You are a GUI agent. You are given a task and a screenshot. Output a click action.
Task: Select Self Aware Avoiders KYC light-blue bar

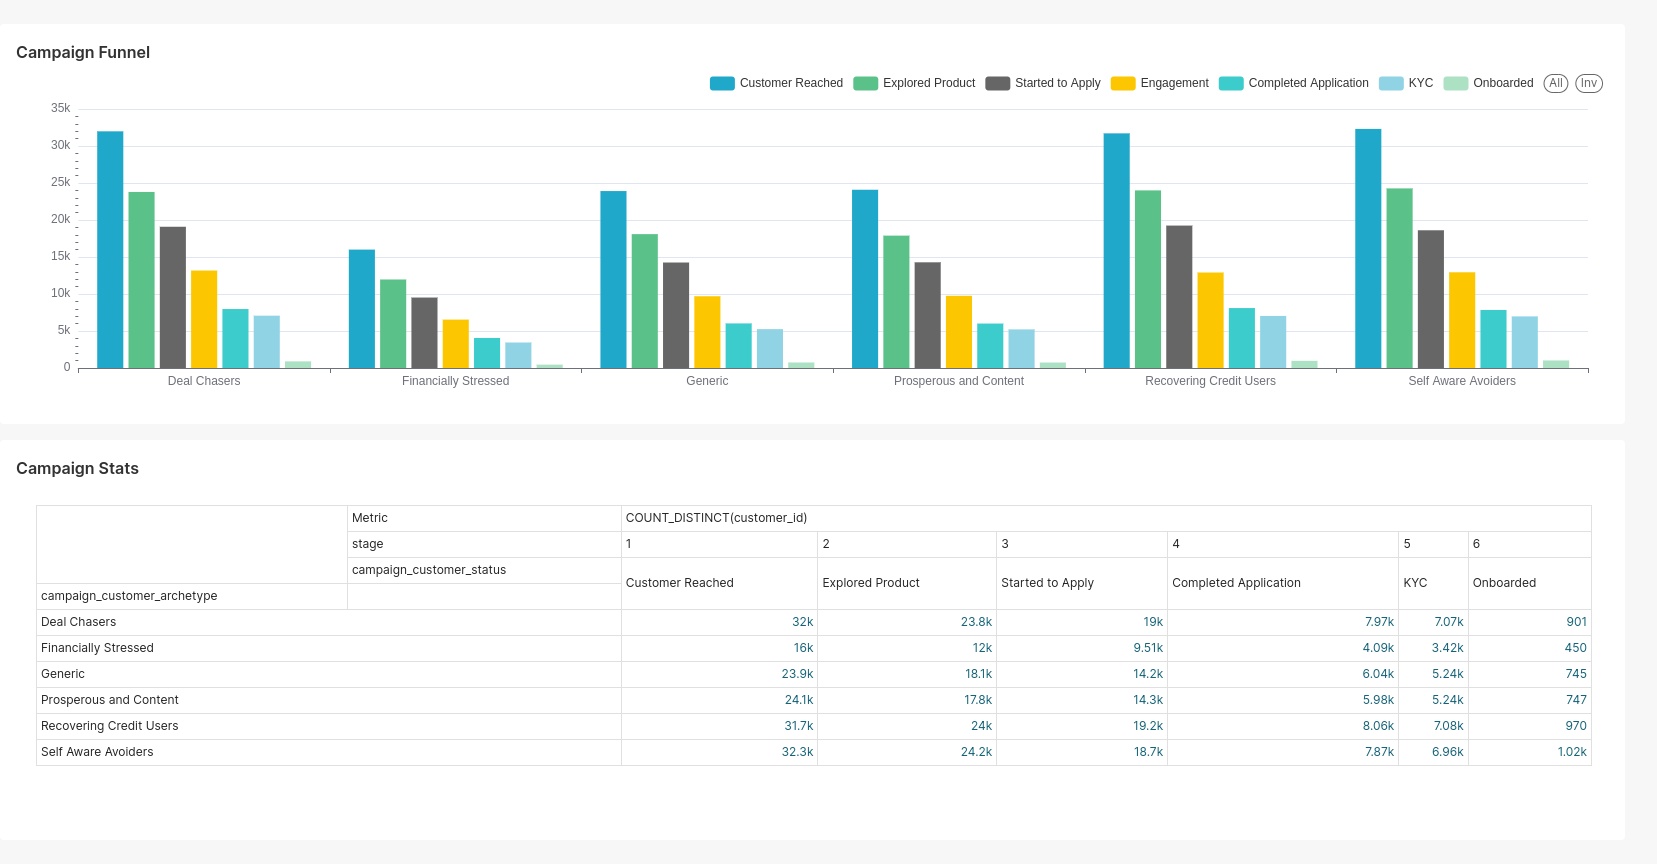[1525, 342]
